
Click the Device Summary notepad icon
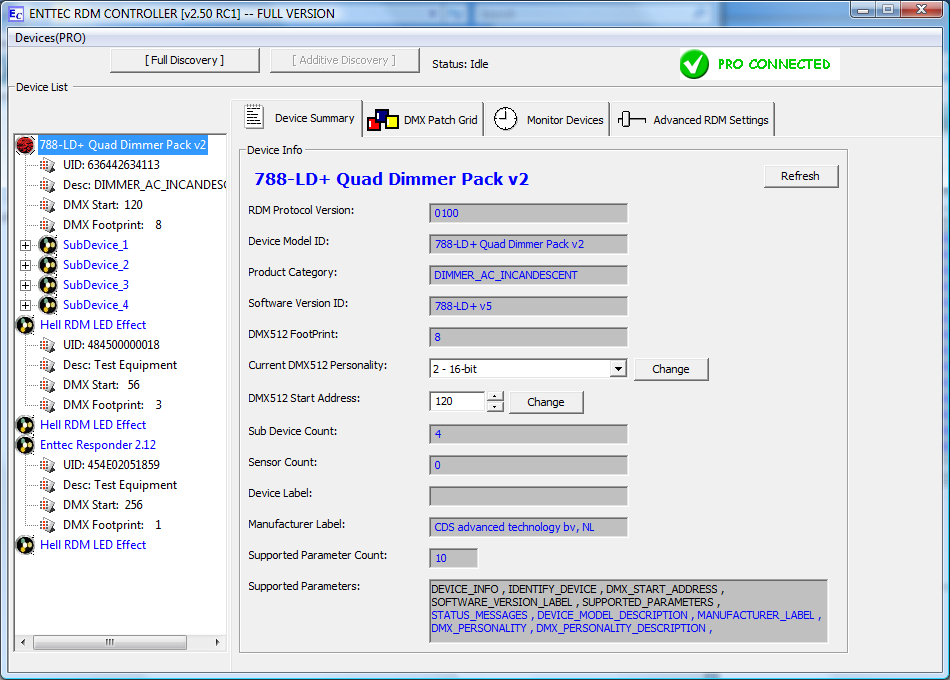coord(254,118)
